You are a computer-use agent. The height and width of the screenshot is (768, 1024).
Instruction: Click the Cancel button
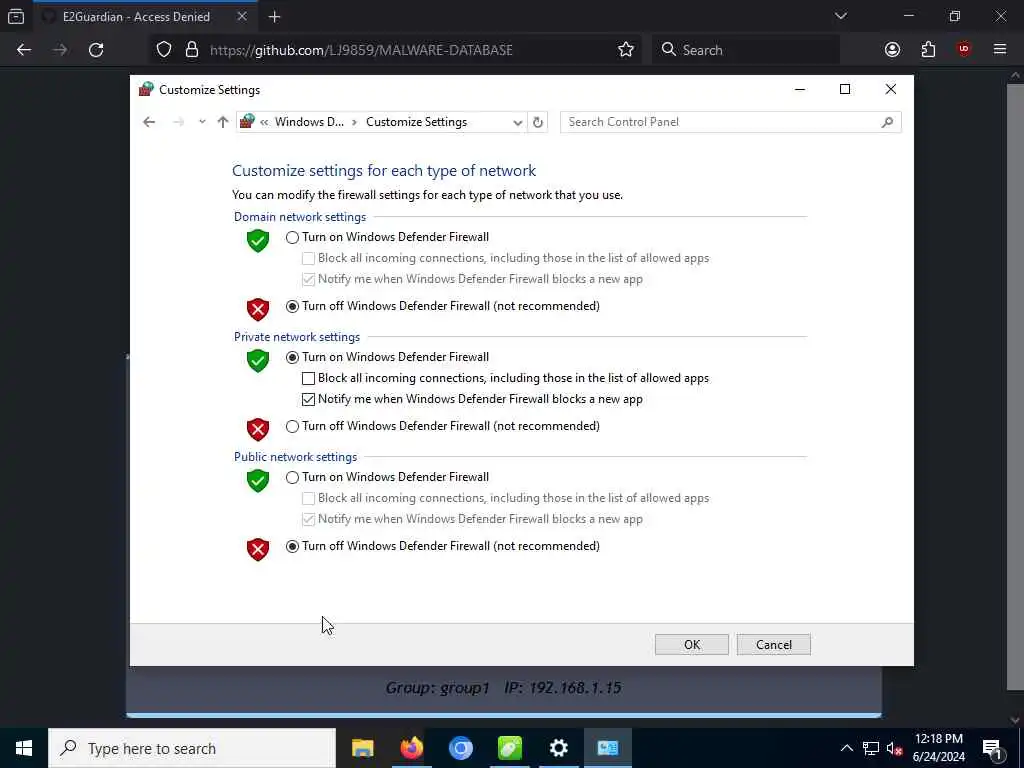[x=773, y=645]
